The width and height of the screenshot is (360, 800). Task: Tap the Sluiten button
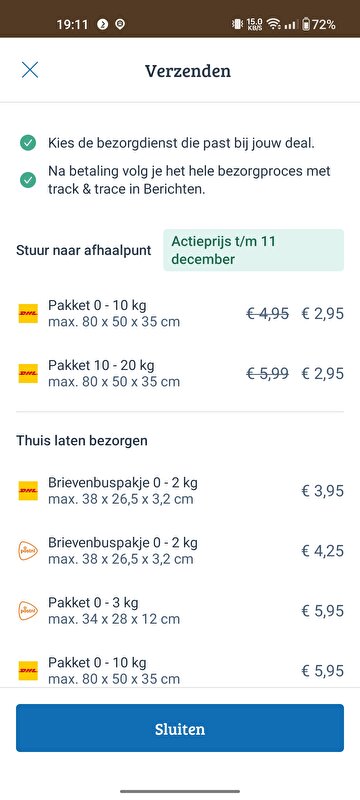pyautogui.click(x=180, y=728)
